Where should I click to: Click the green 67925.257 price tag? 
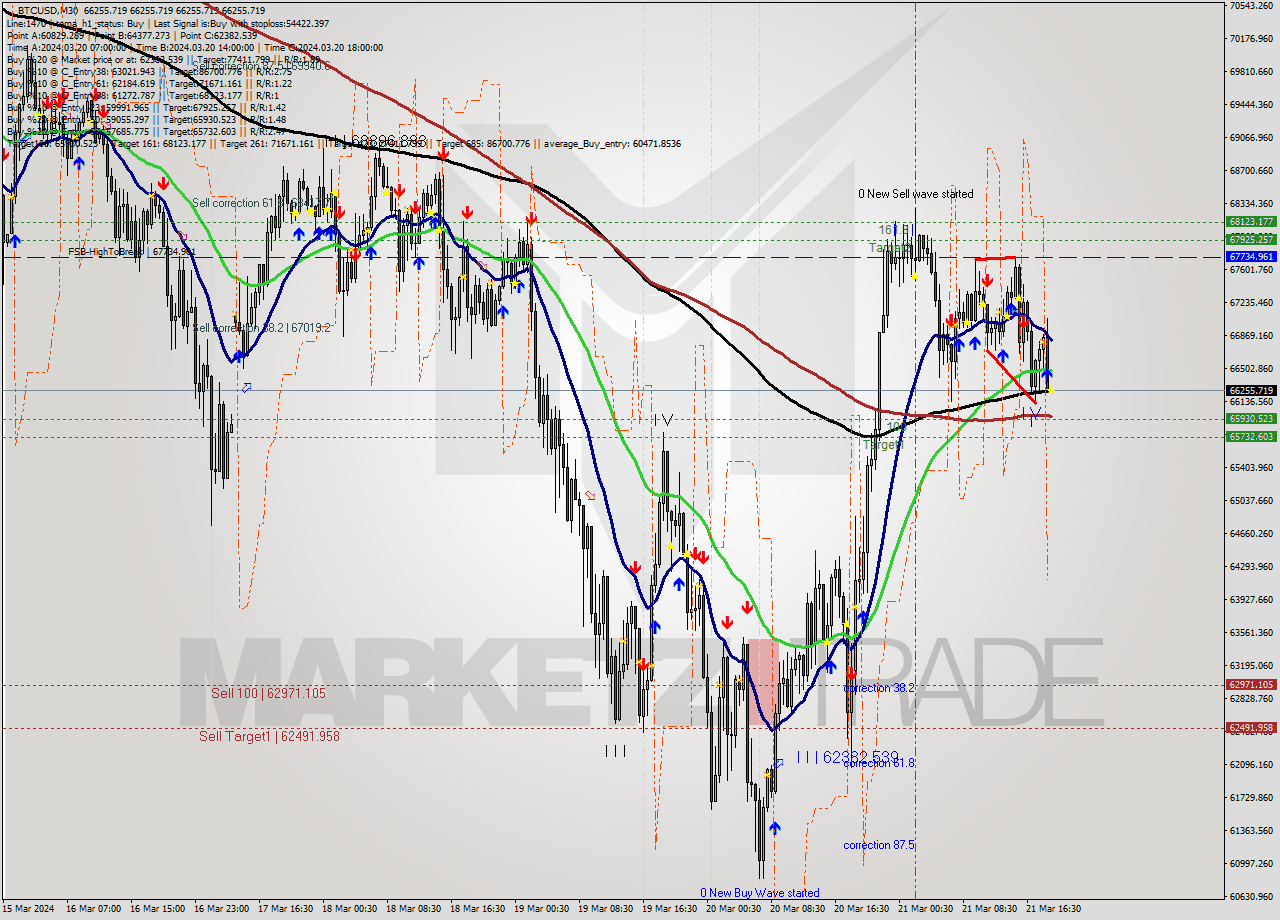(x=1250, y=239)
